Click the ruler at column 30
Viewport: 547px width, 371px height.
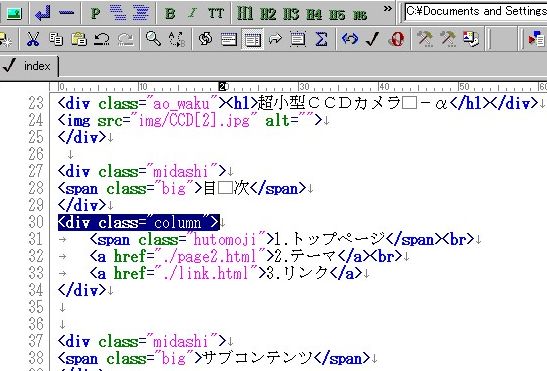tap(304, 87)
